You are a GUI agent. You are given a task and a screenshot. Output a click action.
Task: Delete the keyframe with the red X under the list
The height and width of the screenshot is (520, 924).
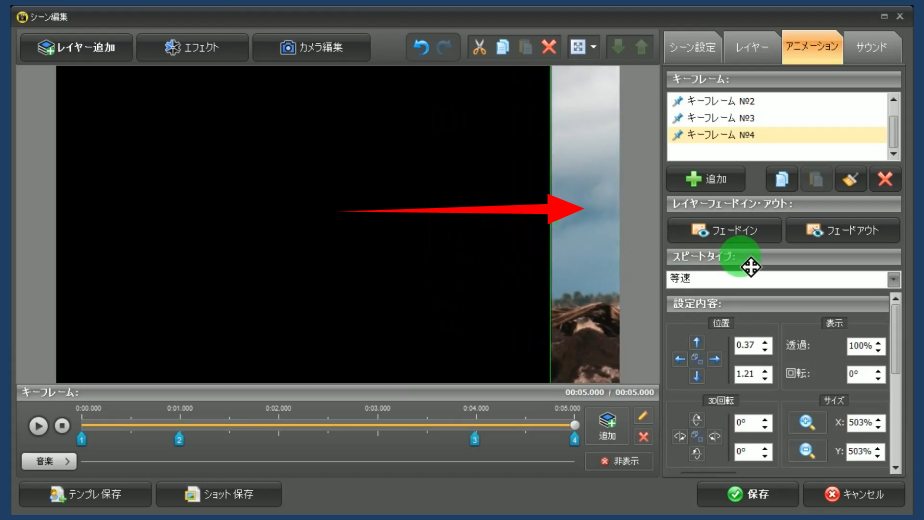pyautogui.click(x=884, y=180)
